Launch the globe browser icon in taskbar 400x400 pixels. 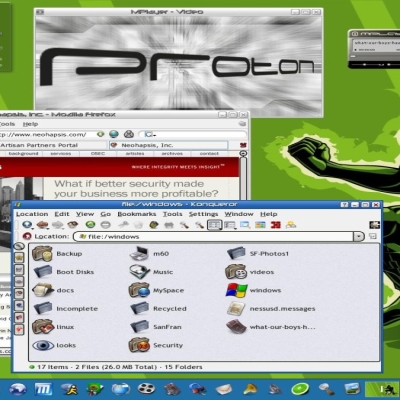17,389
